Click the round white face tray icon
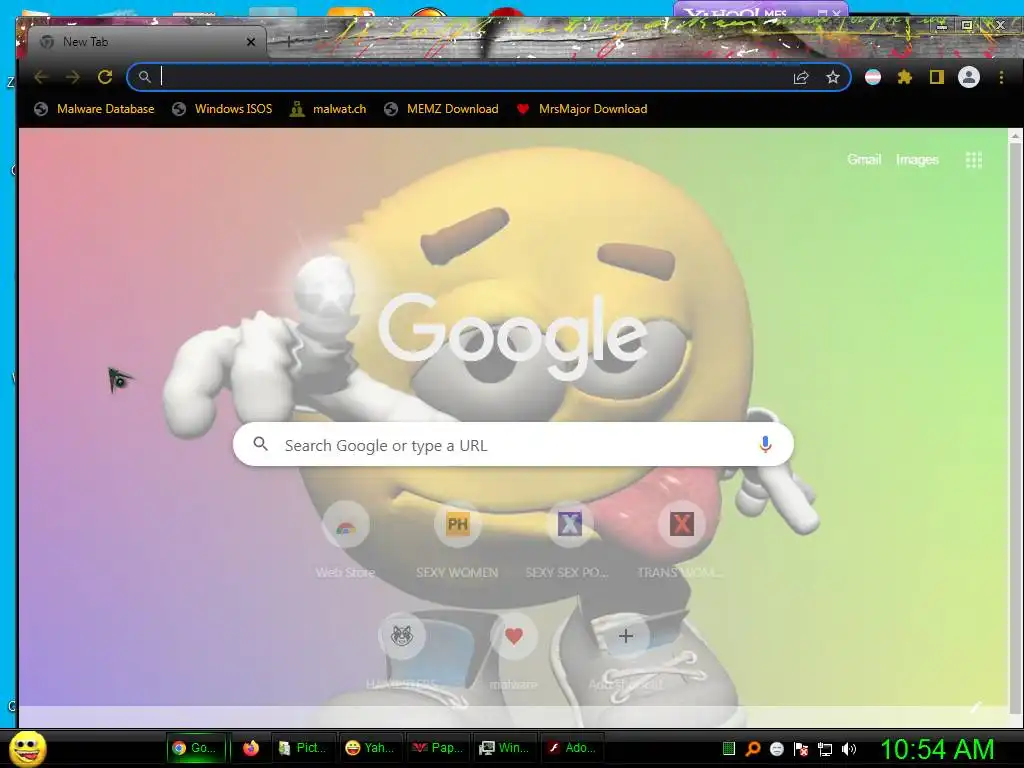This screenshot has height=768, width=1024. [x=776, y=749]
